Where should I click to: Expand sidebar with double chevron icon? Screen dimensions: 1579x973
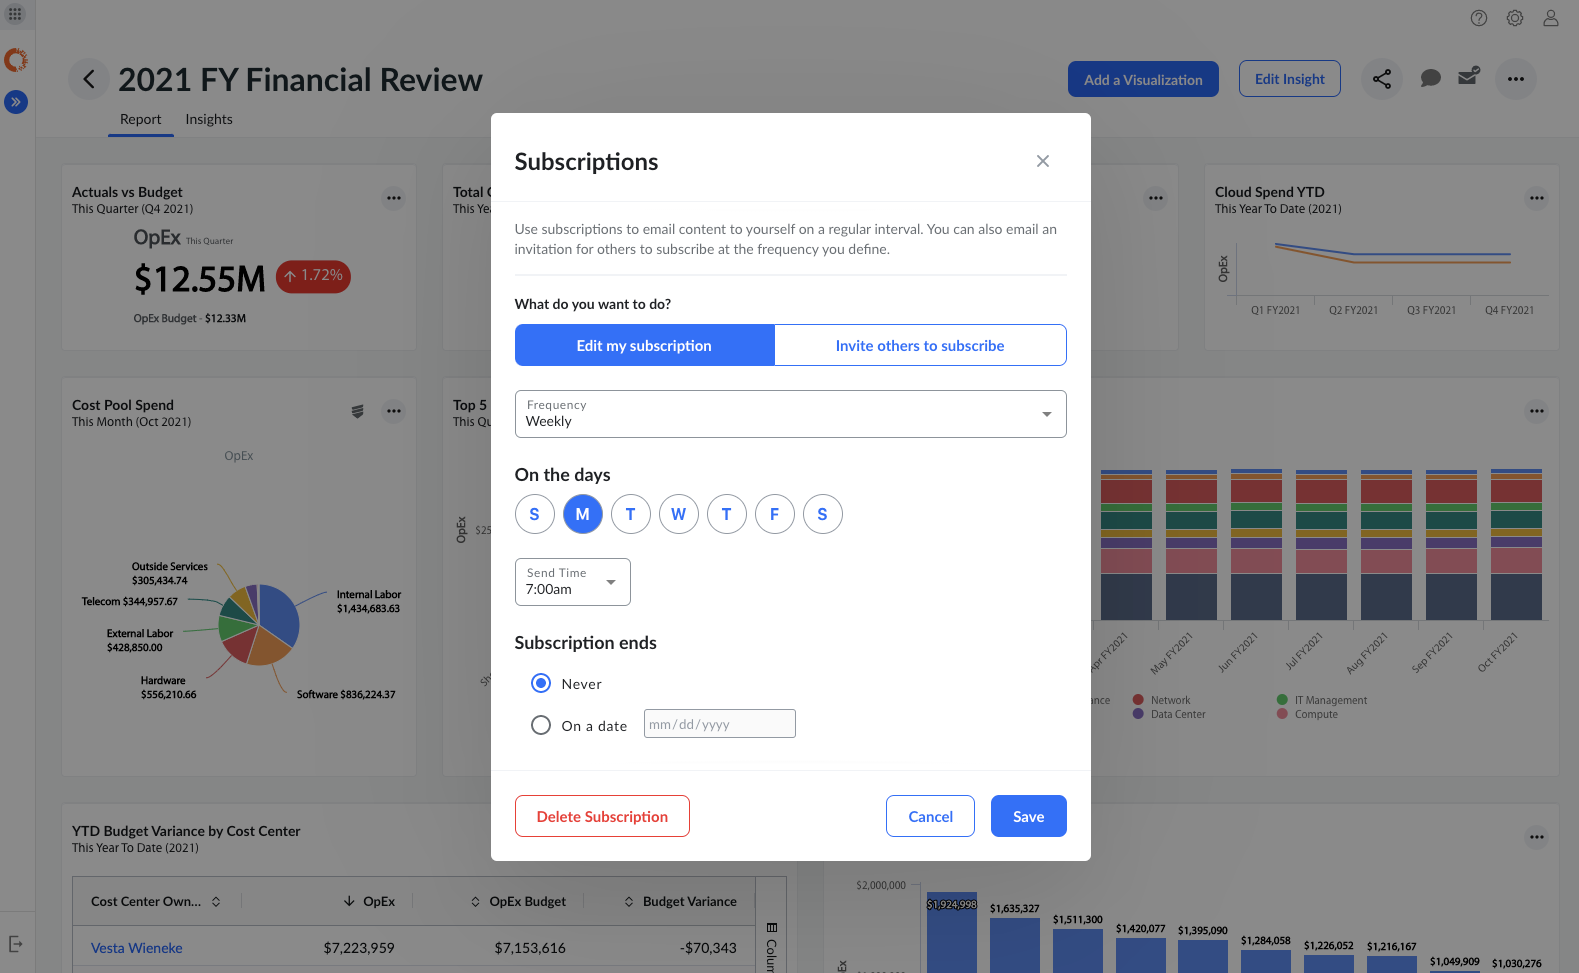pos(16,102)
